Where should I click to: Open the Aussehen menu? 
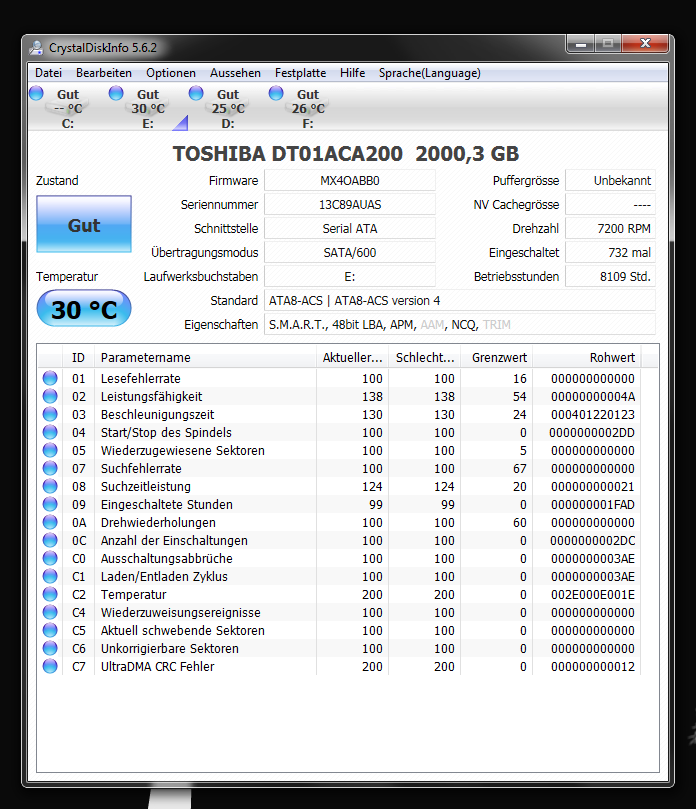coord(235,73)
